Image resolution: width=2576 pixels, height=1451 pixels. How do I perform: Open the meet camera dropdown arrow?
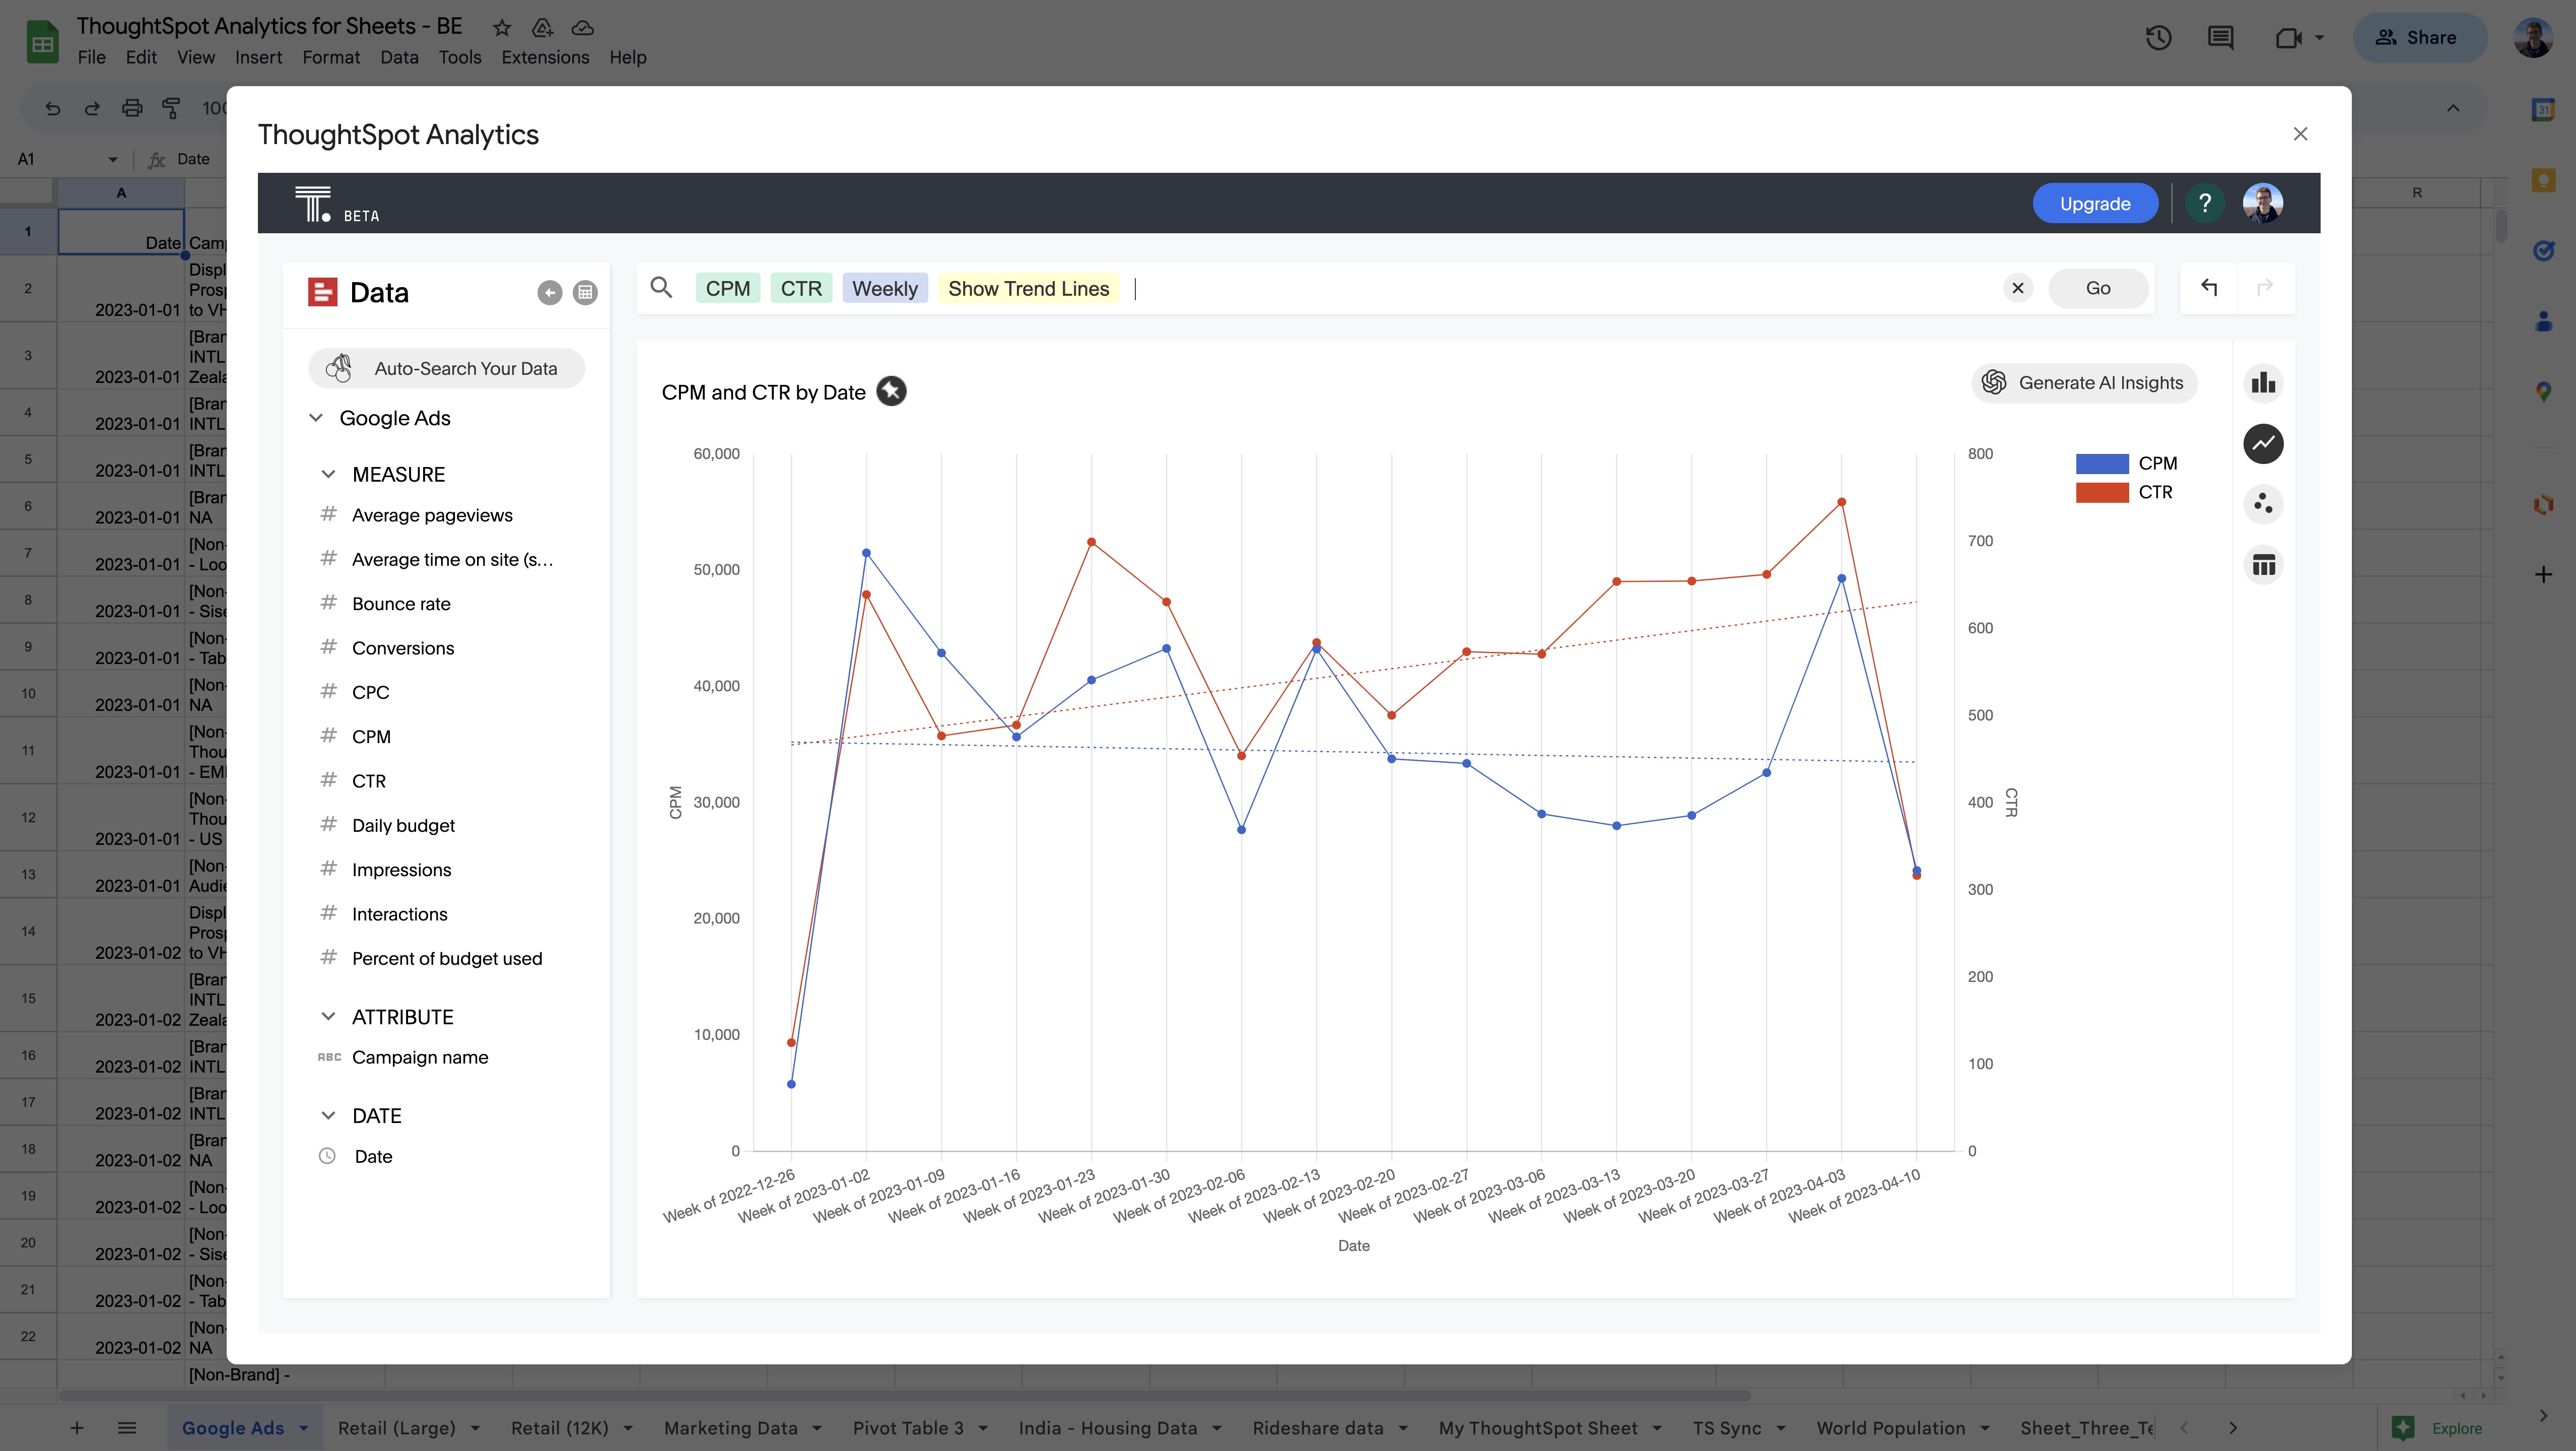[x=2319, y=38]
